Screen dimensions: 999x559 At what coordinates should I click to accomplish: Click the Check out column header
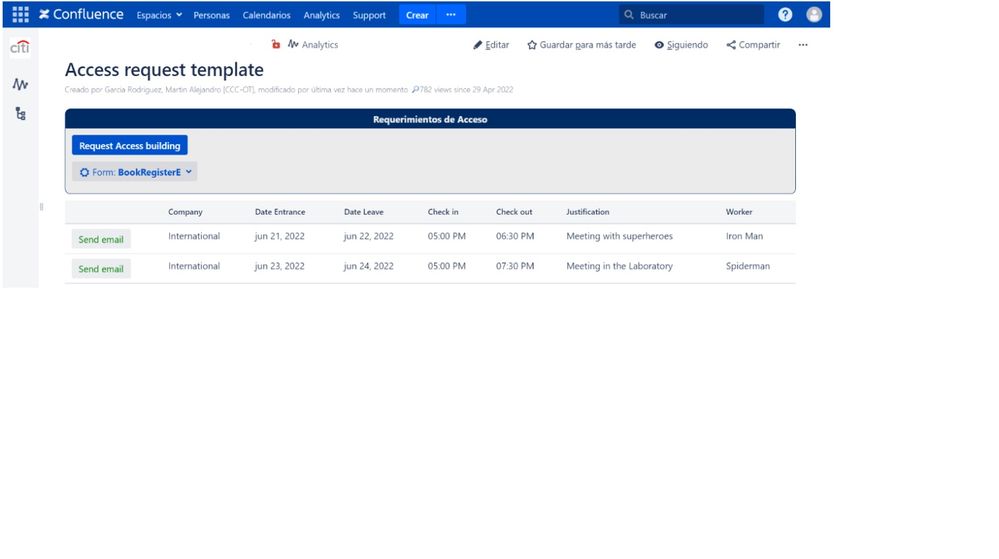coord(514,212)
